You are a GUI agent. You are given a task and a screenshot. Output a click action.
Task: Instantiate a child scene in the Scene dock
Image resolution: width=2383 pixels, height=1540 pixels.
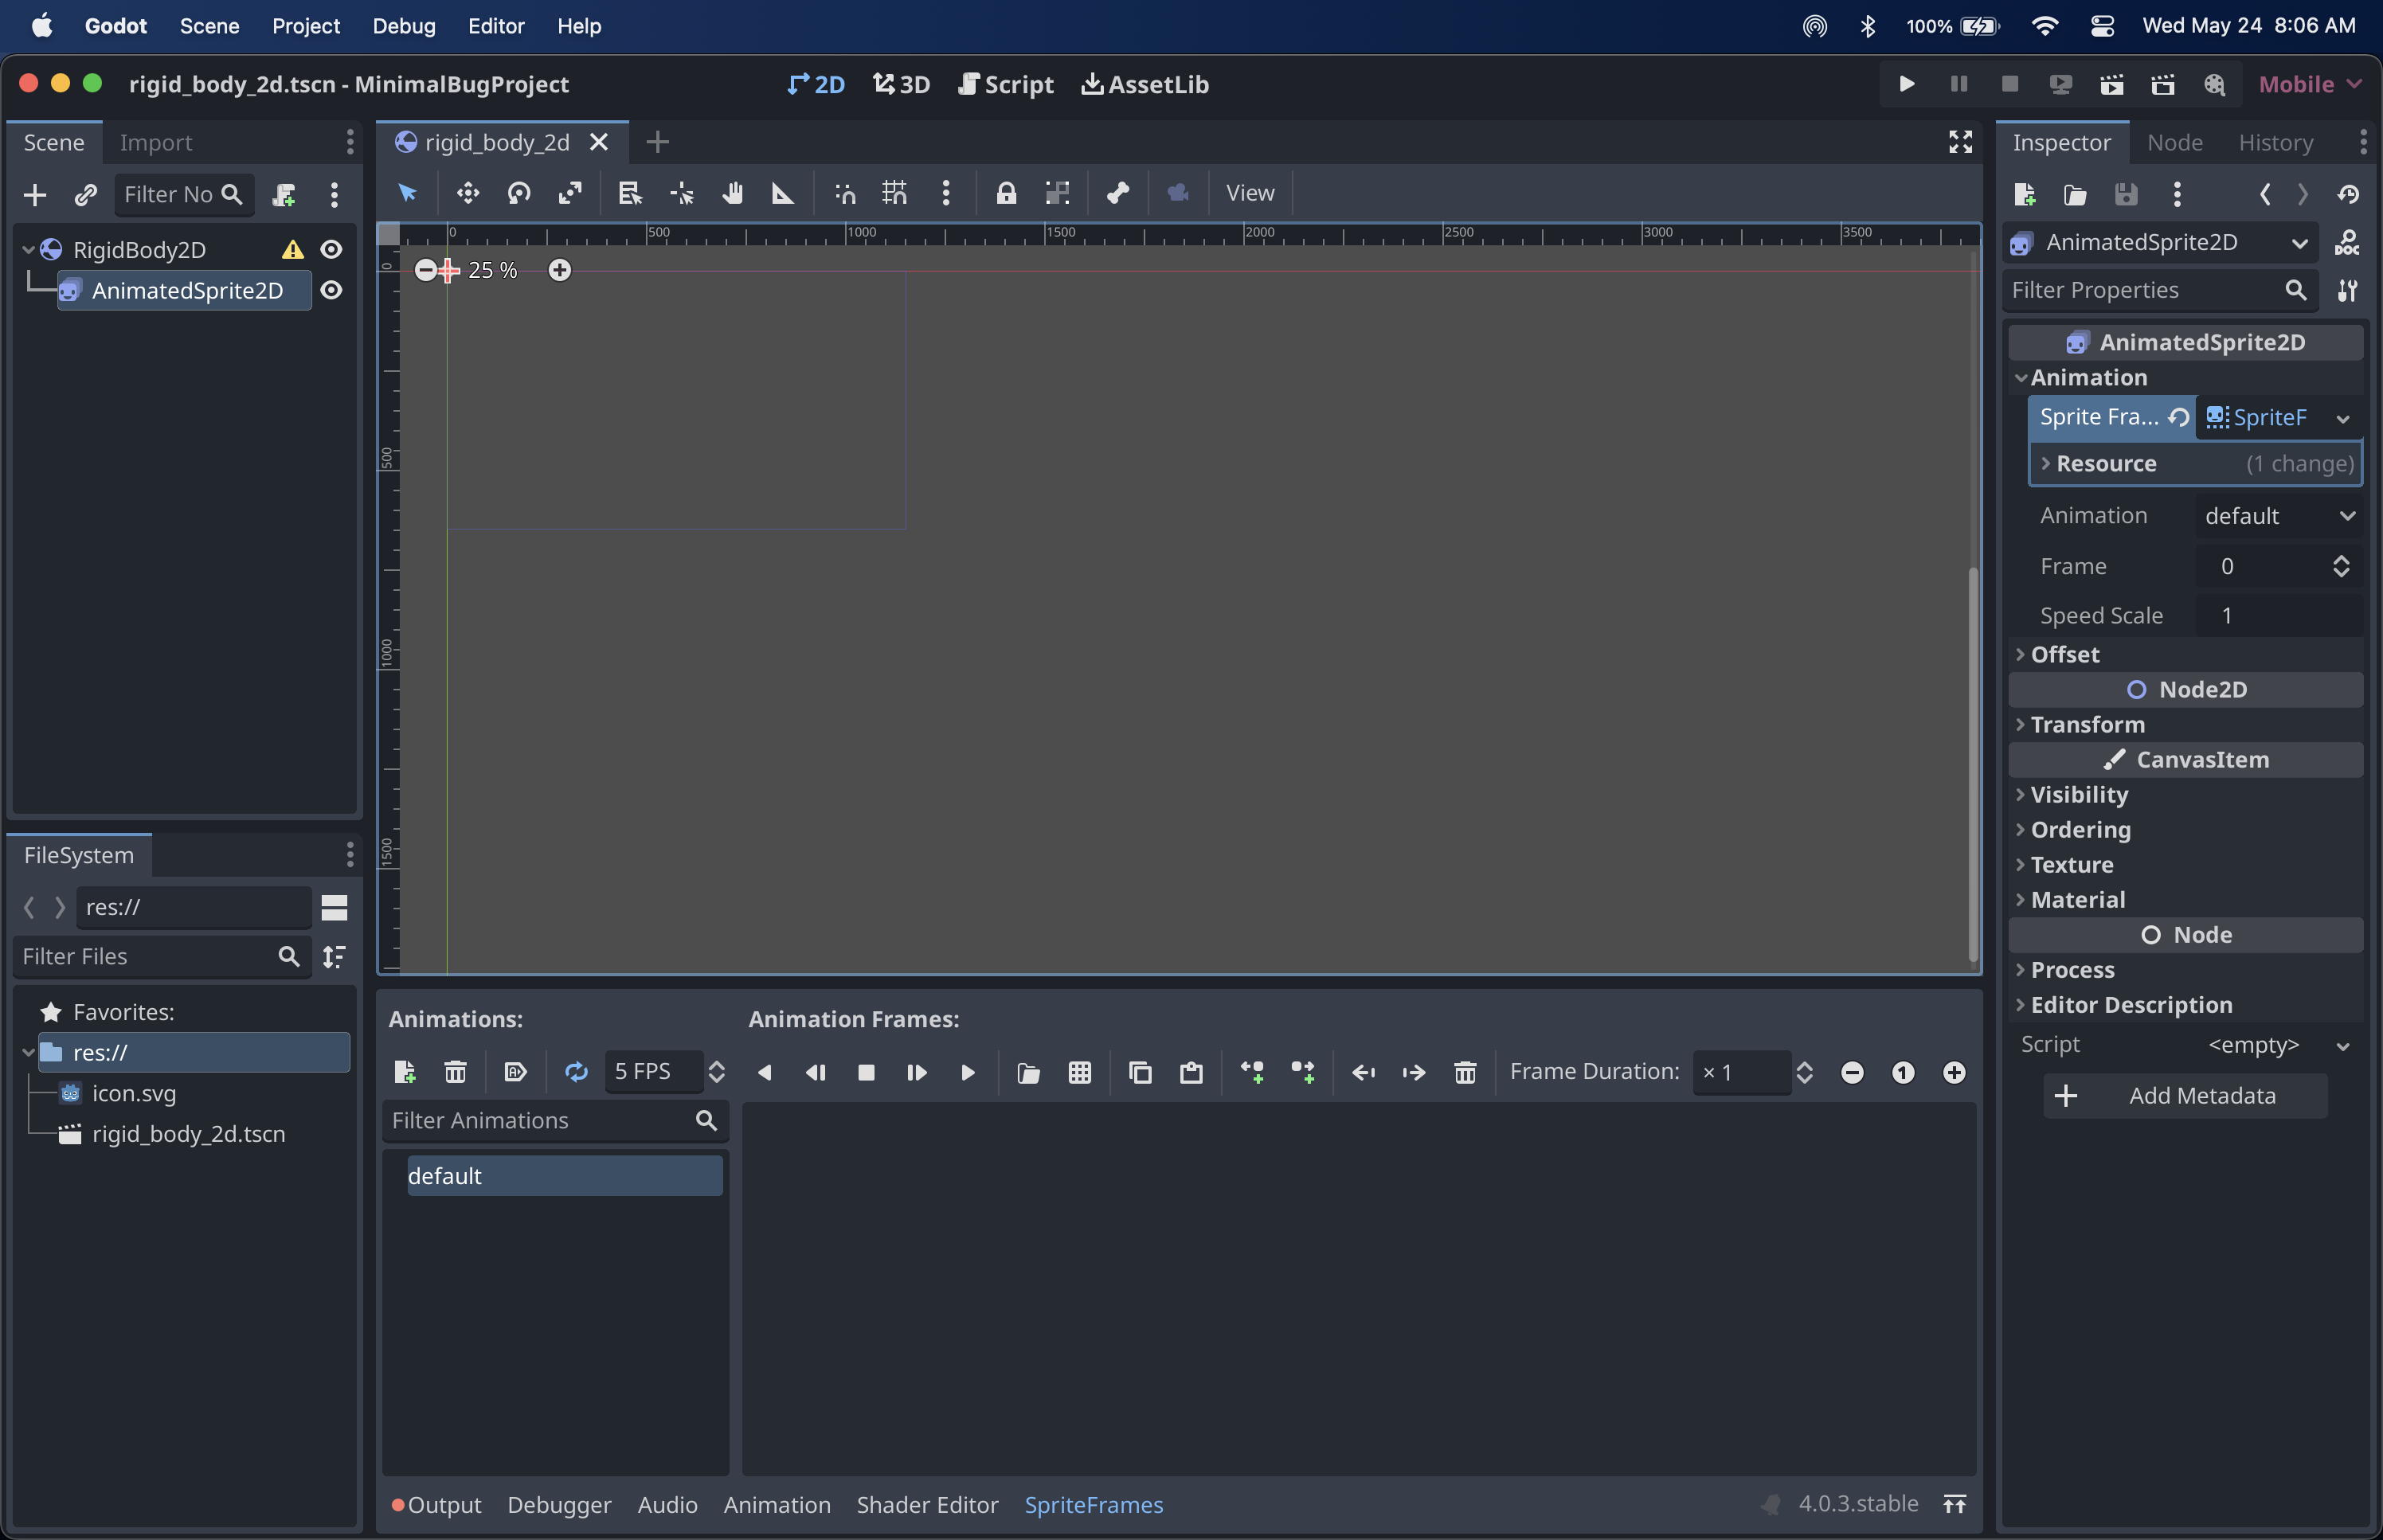86,194
